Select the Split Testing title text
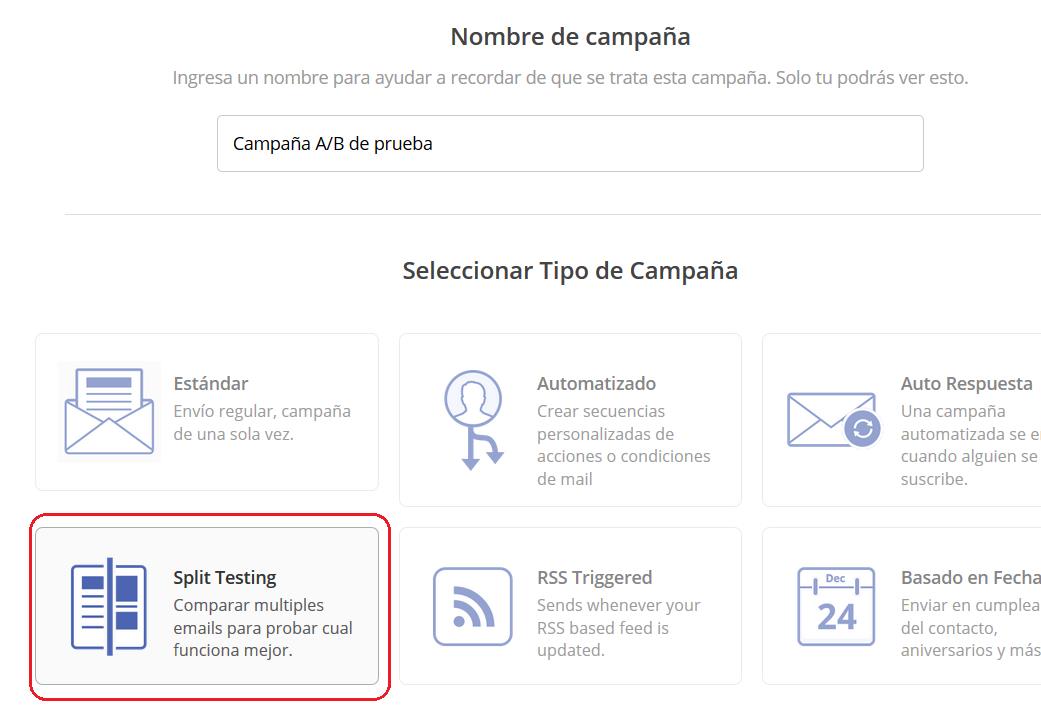Viewport: 1041px width, 719px height. coord(224,577)
